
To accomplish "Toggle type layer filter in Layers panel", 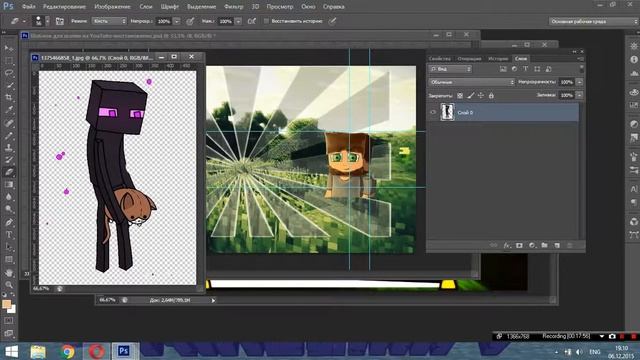I will (x=526, y=69).
